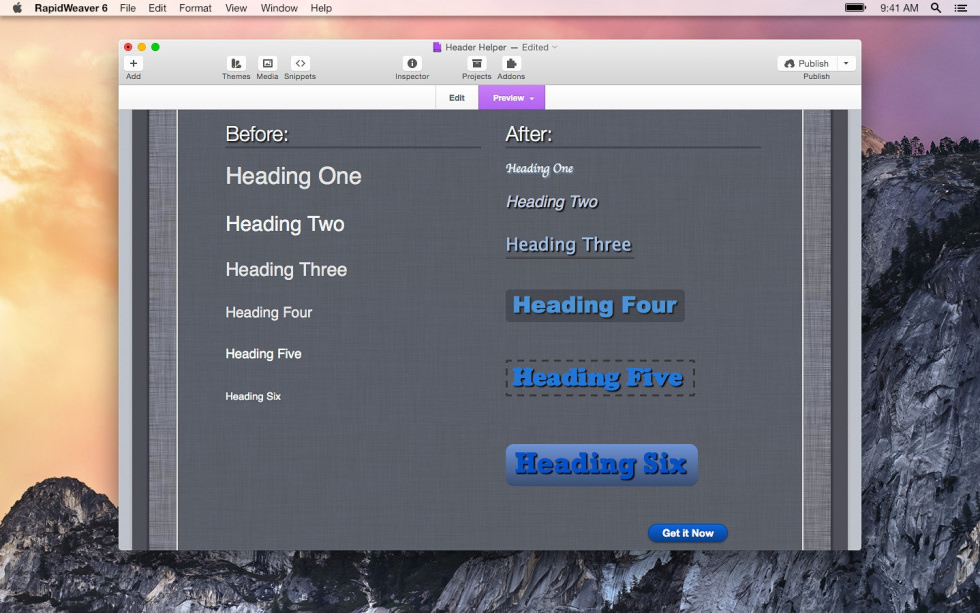980x613 pixels.
Task: Click the dashed-border Heading Five
Action: coord(600,377)
